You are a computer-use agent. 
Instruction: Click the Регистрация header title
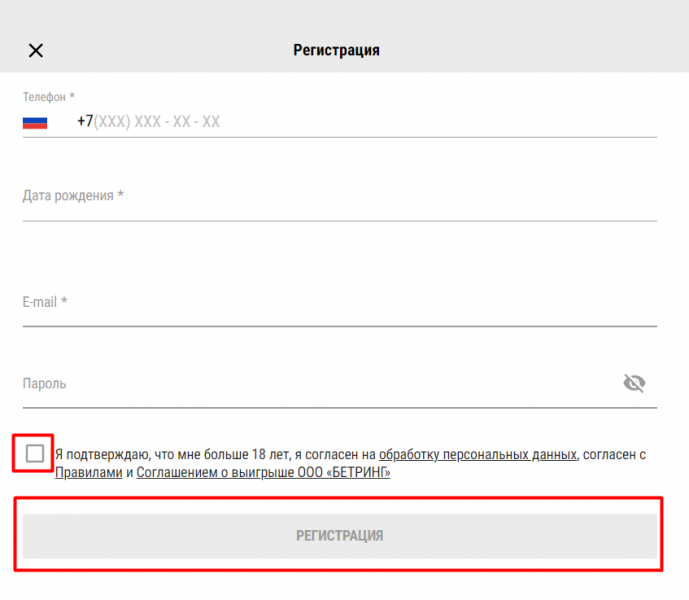tap(336, 51)
